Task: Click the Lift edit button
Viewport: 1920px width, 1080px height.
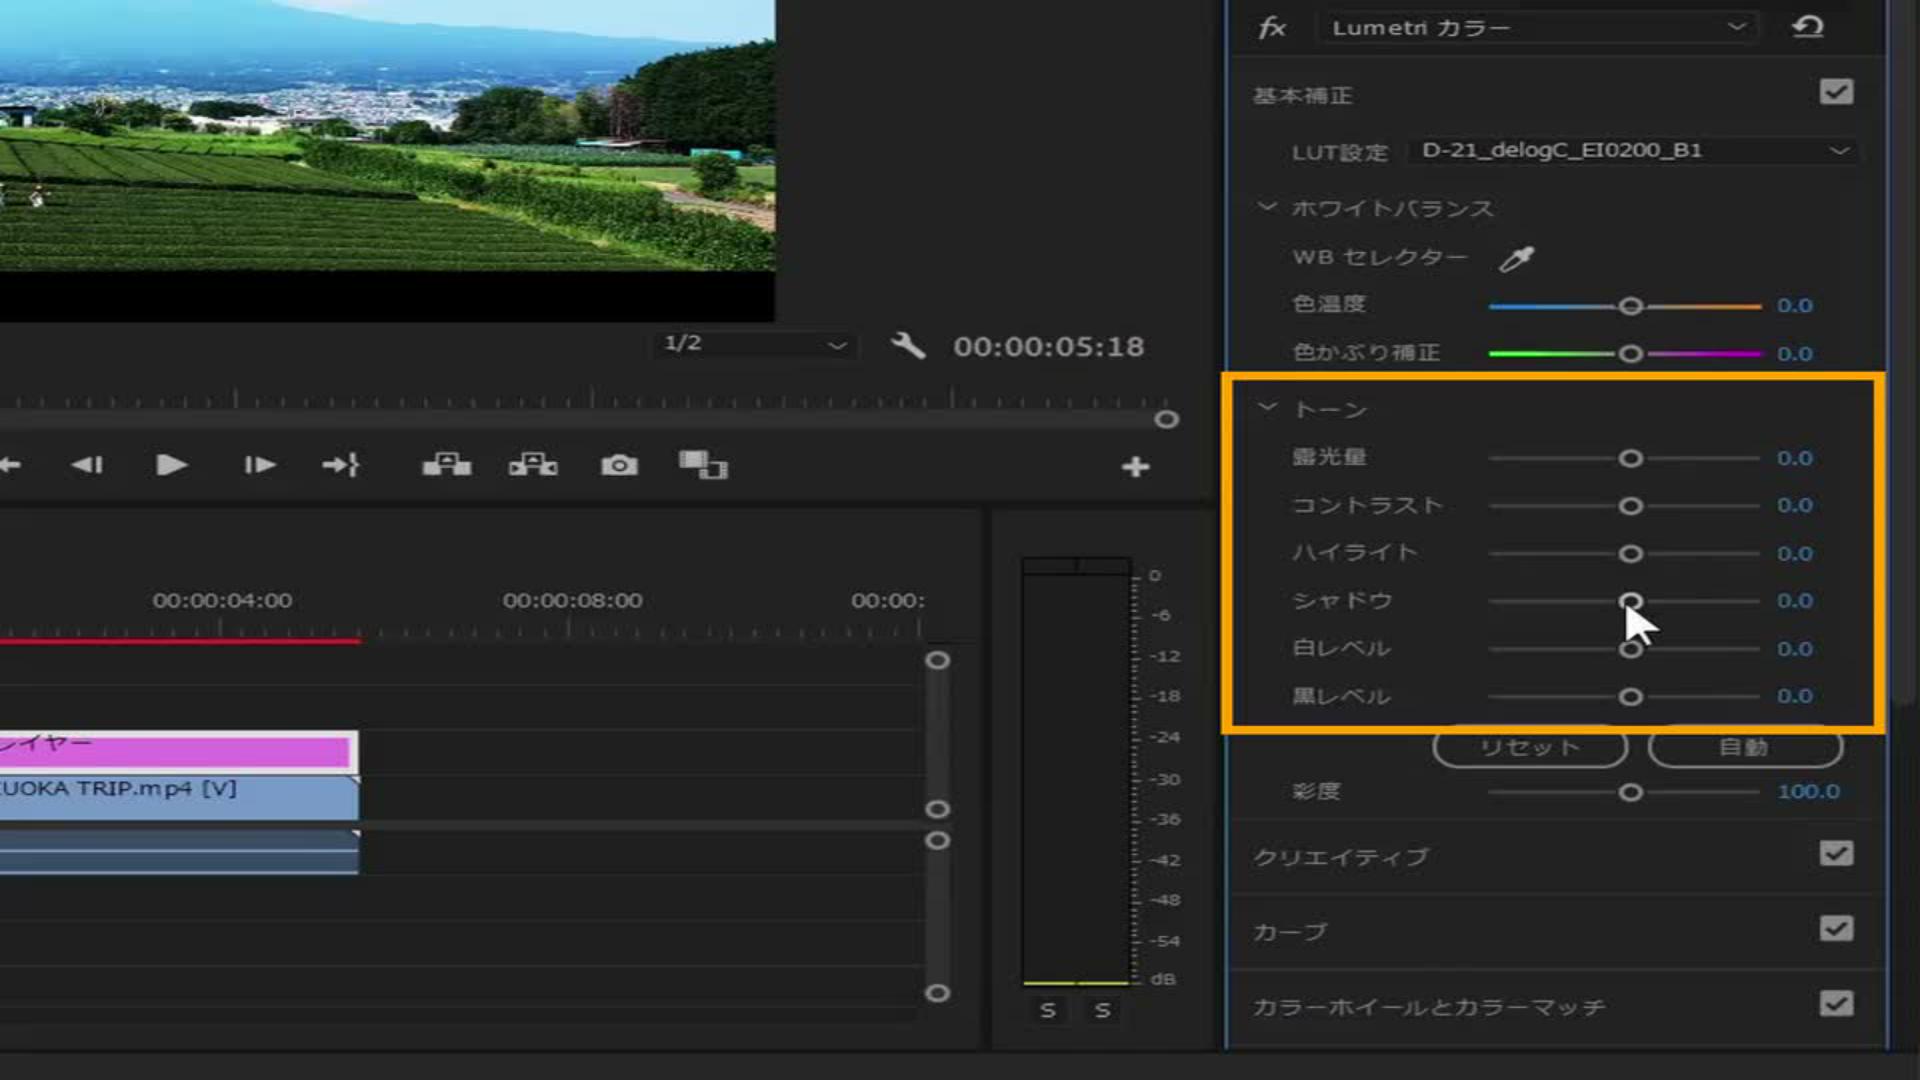Action: point(446,465)
